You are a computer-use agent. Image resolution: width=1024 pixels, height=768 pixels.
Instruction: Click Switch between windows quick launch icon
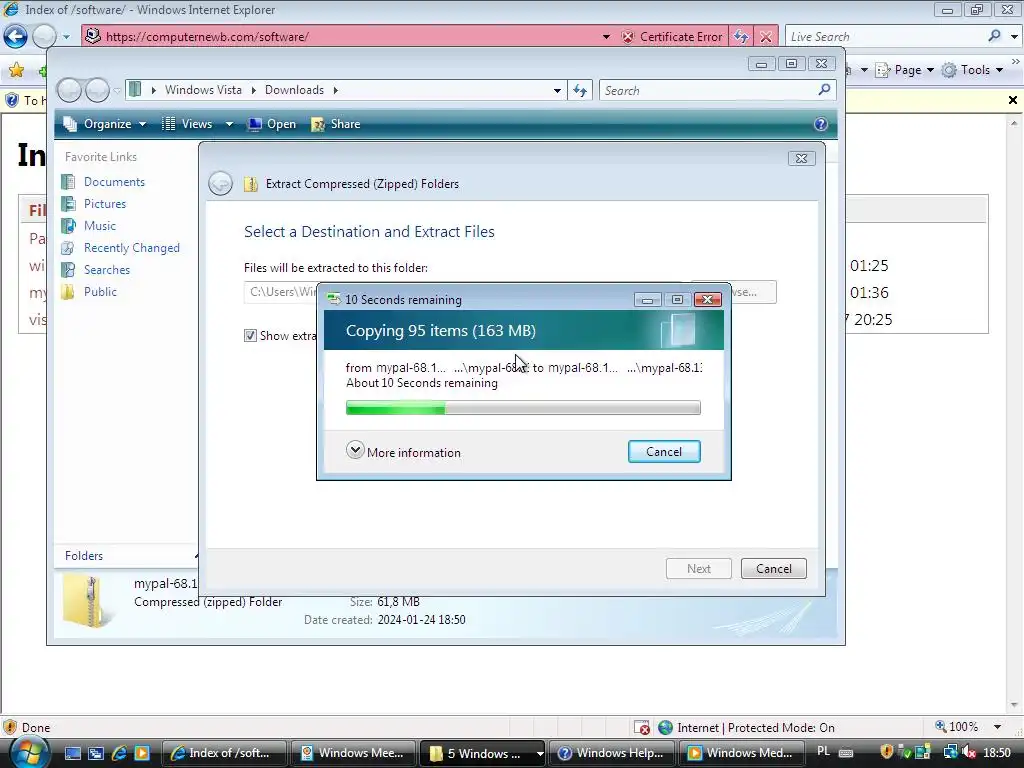95,753
